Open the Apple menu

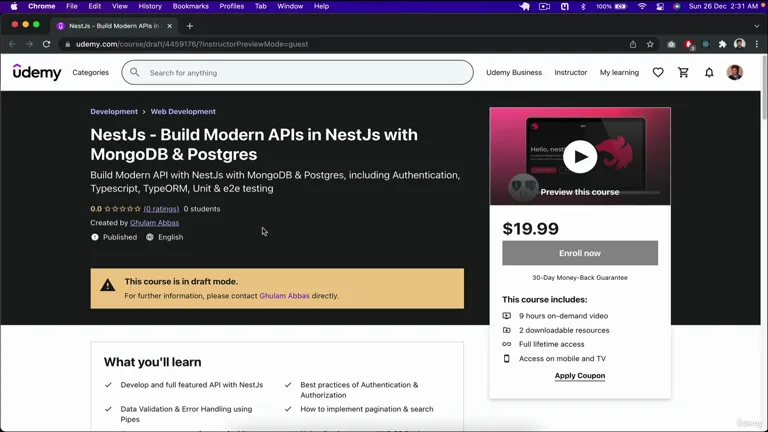[x=14, y=6]
